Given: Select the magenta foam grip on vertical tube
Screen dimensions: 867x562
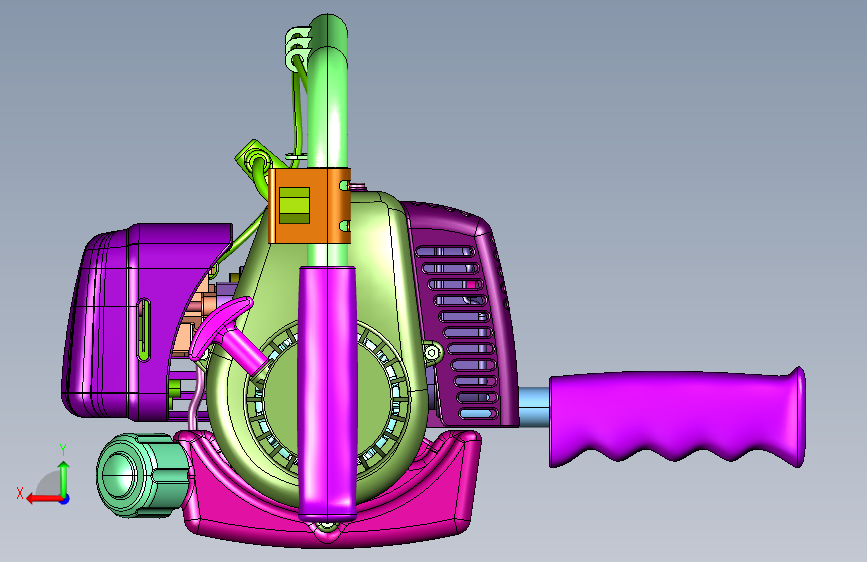Looking at the screenshot, I should point(327,393).
